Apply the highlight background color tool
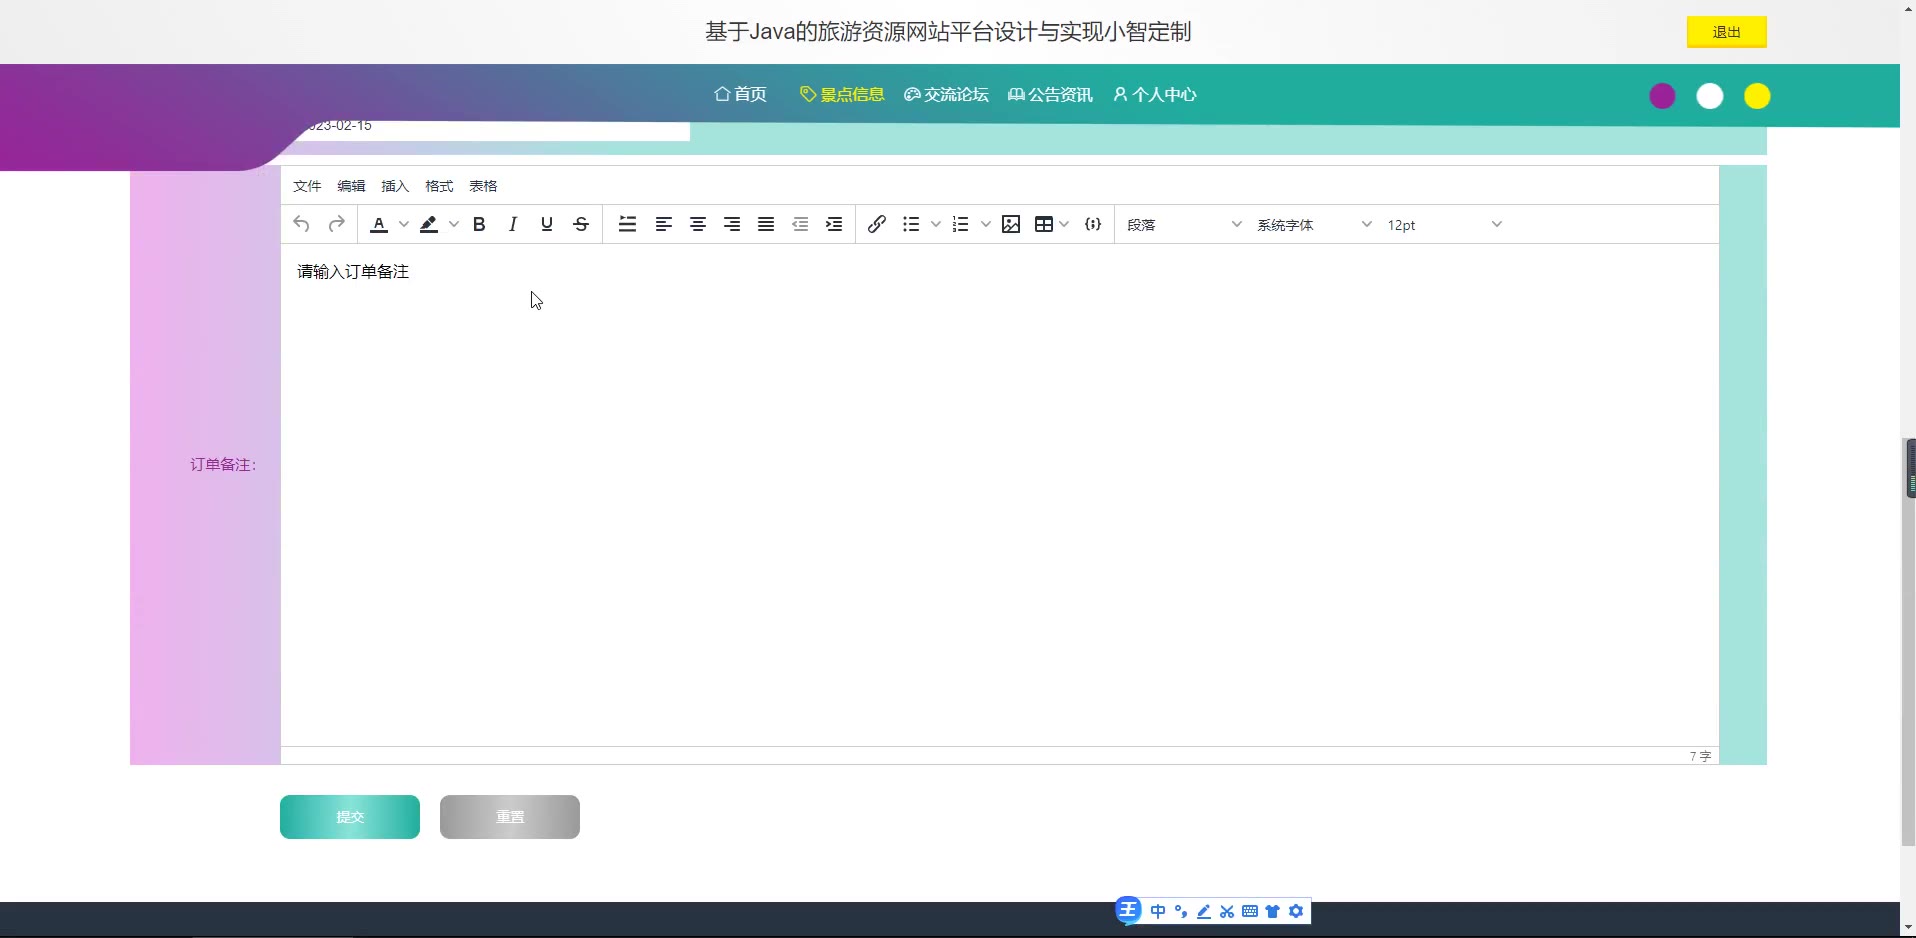Image resolution: width=1916 pixels, height=938 pixels. tap(429, 224)
